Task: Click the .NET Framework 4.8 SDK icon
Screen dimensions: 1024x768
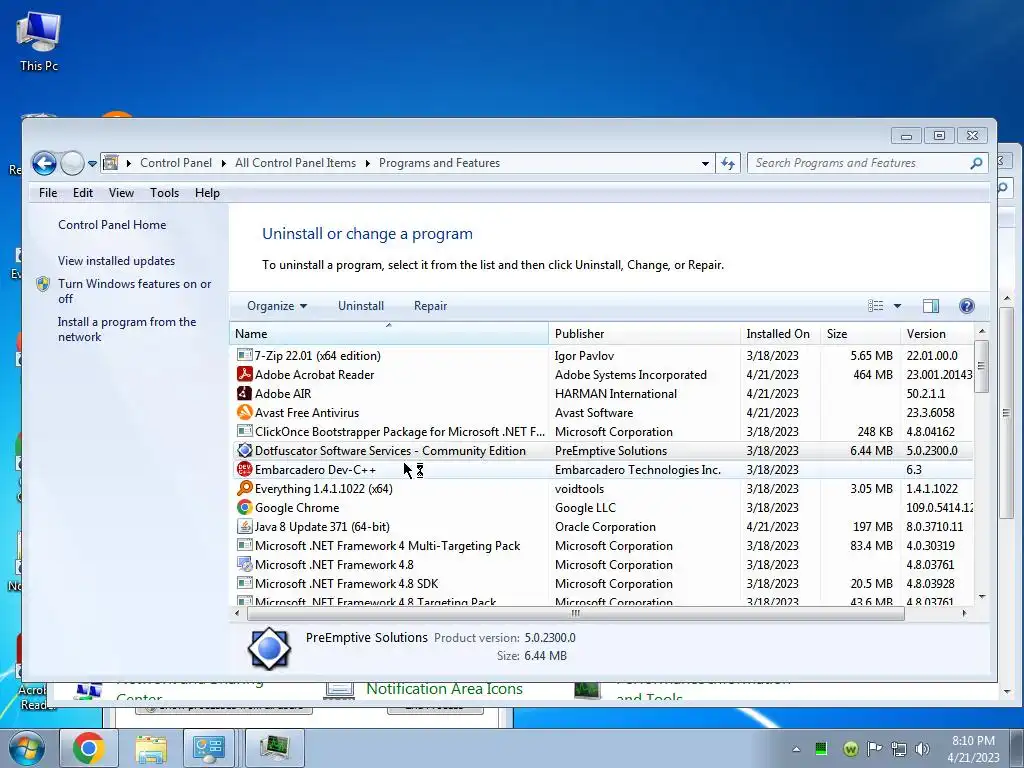Action: (244, 583)
